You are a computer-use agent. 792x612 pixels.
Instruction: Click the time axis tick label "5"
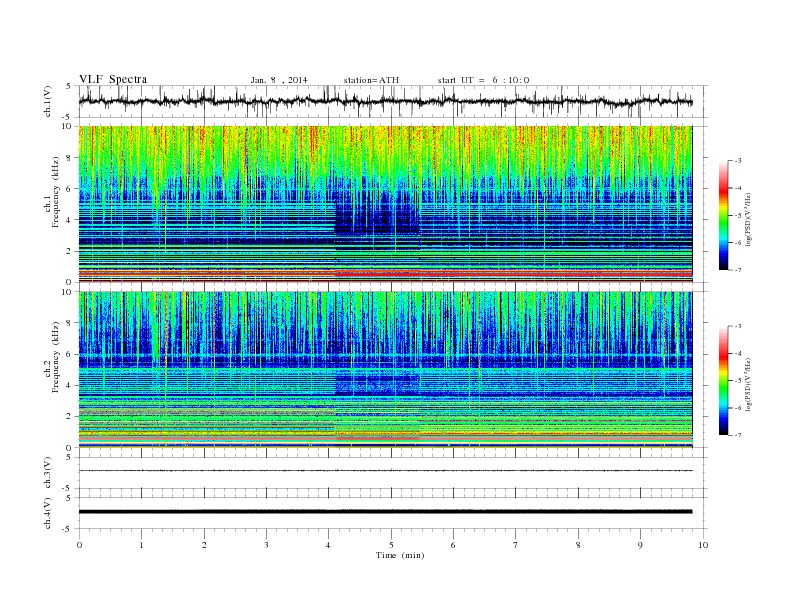(391, 545)
